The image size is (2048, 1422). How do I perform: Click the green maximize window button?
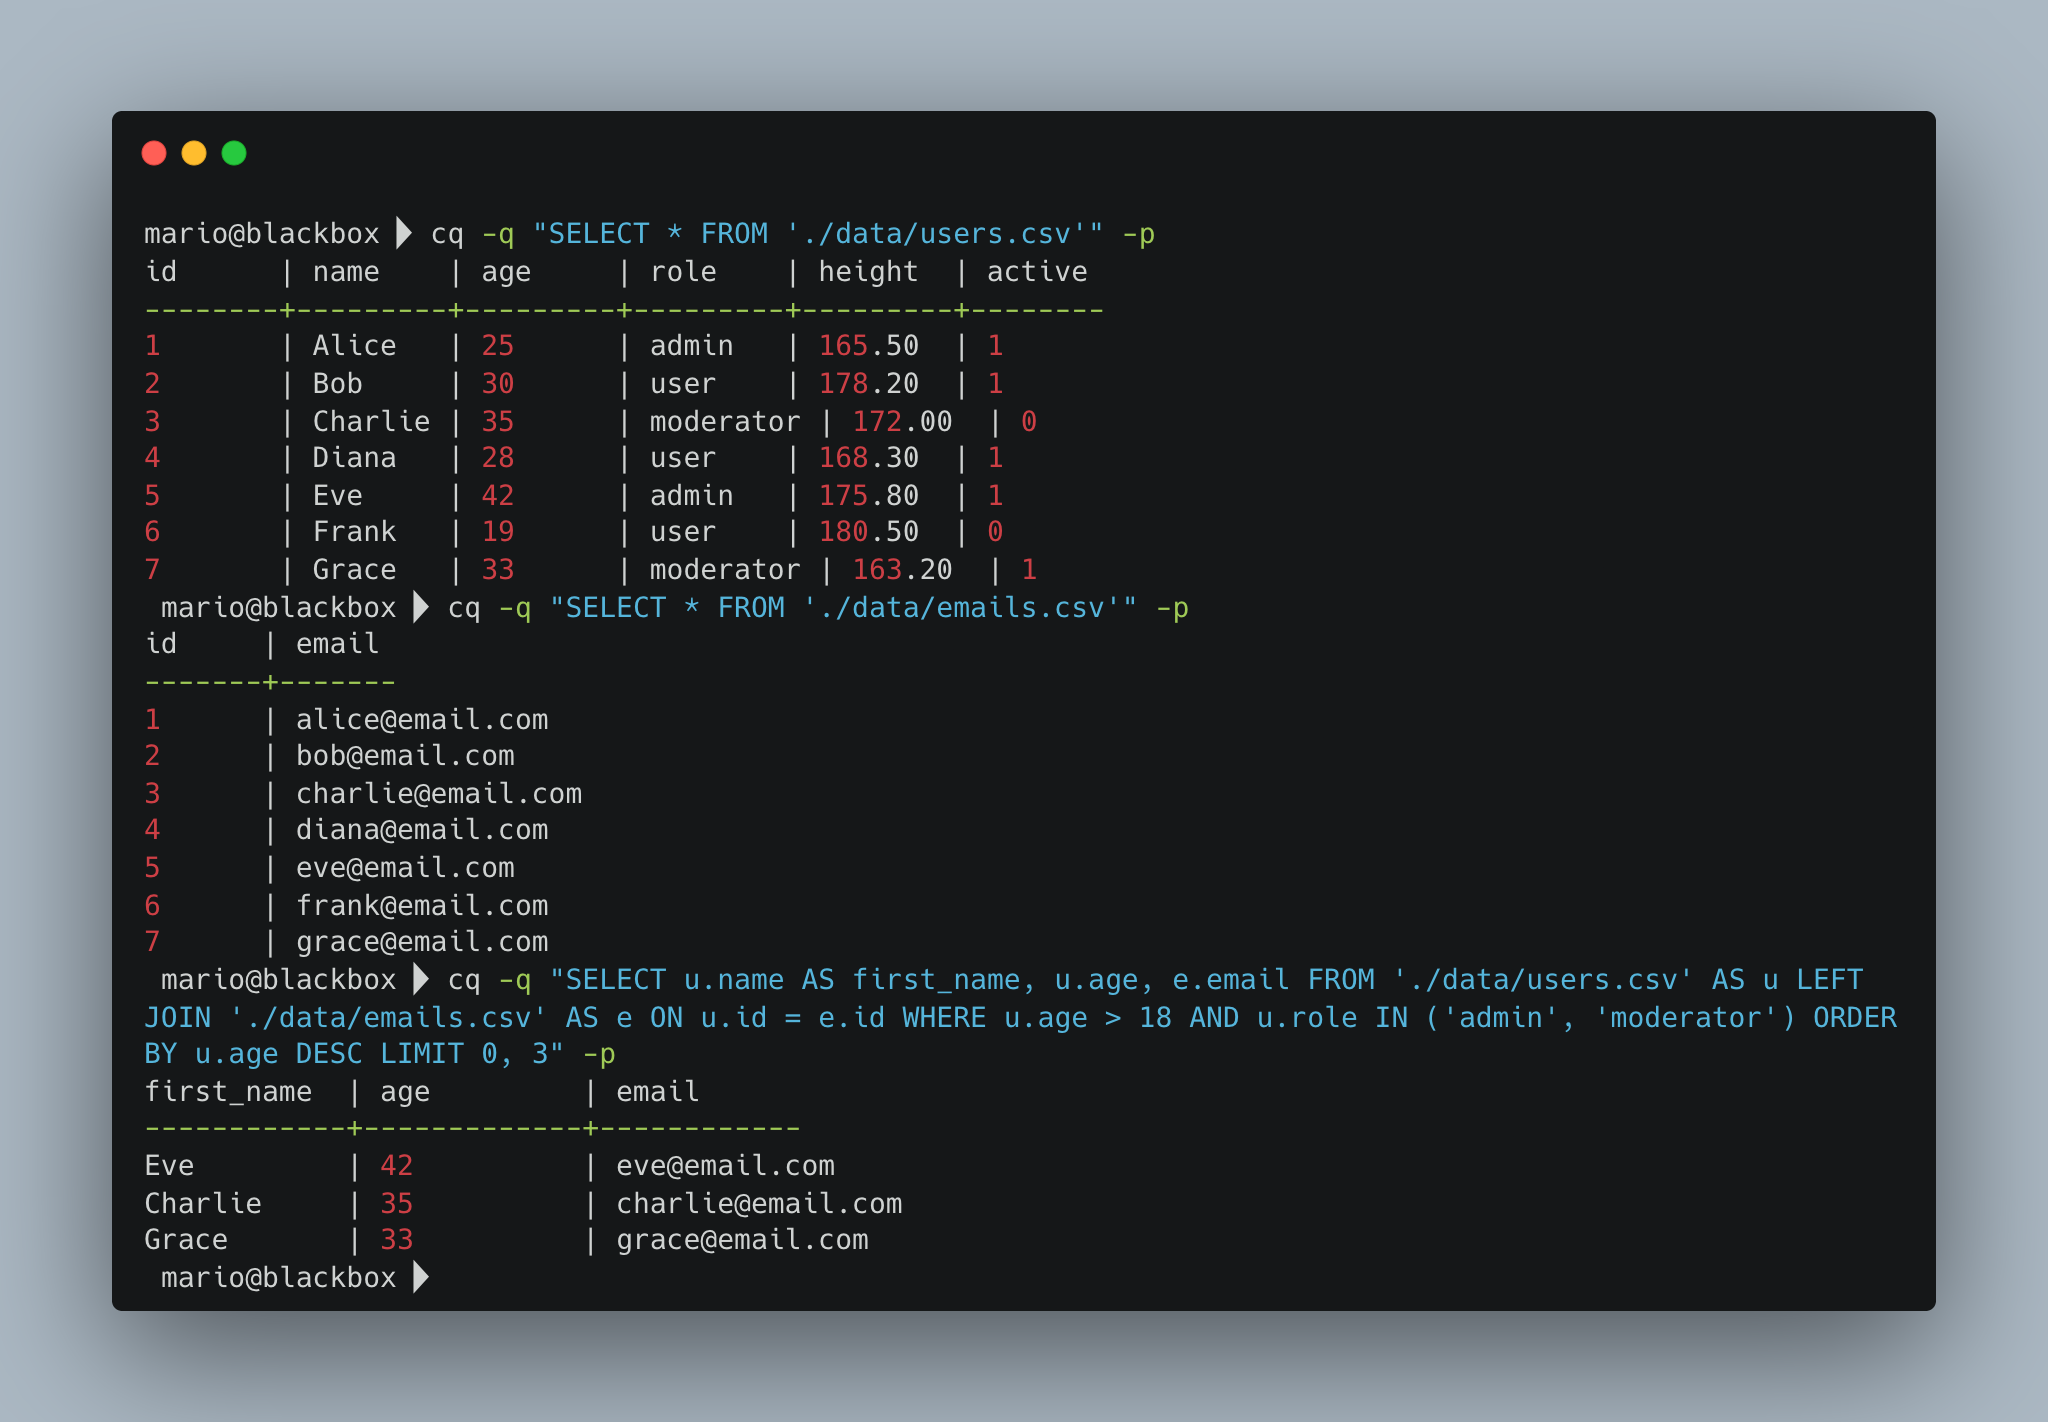234,153
